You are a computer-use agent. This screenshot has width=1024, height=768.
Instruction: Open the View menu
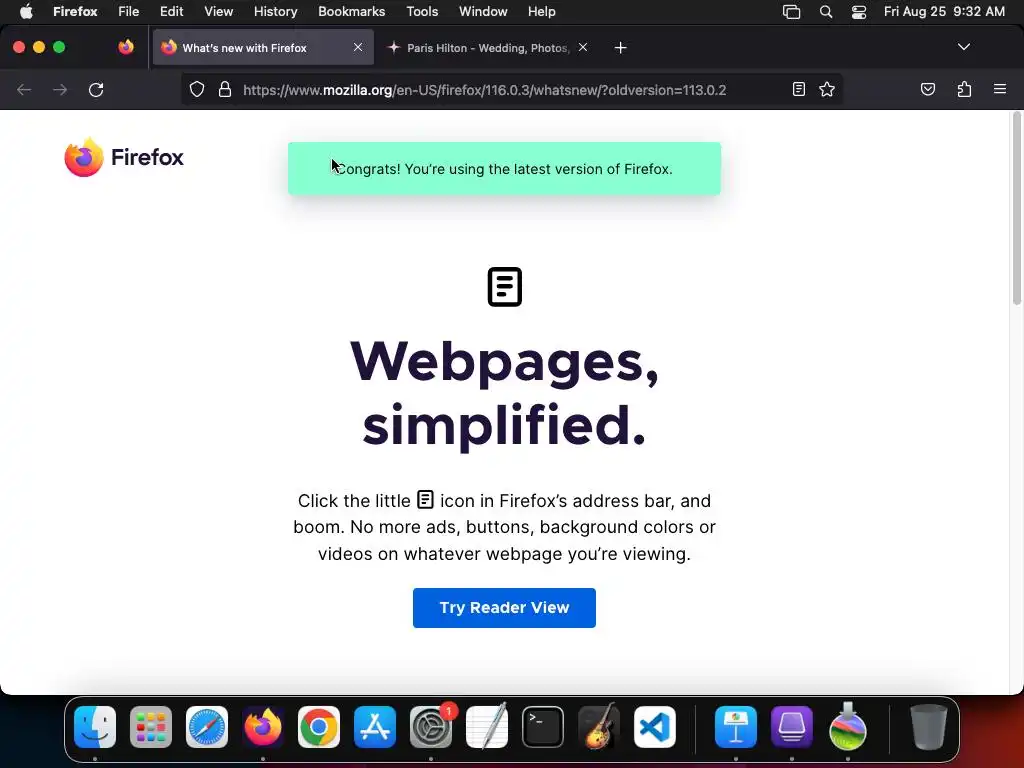click(218, 12)
